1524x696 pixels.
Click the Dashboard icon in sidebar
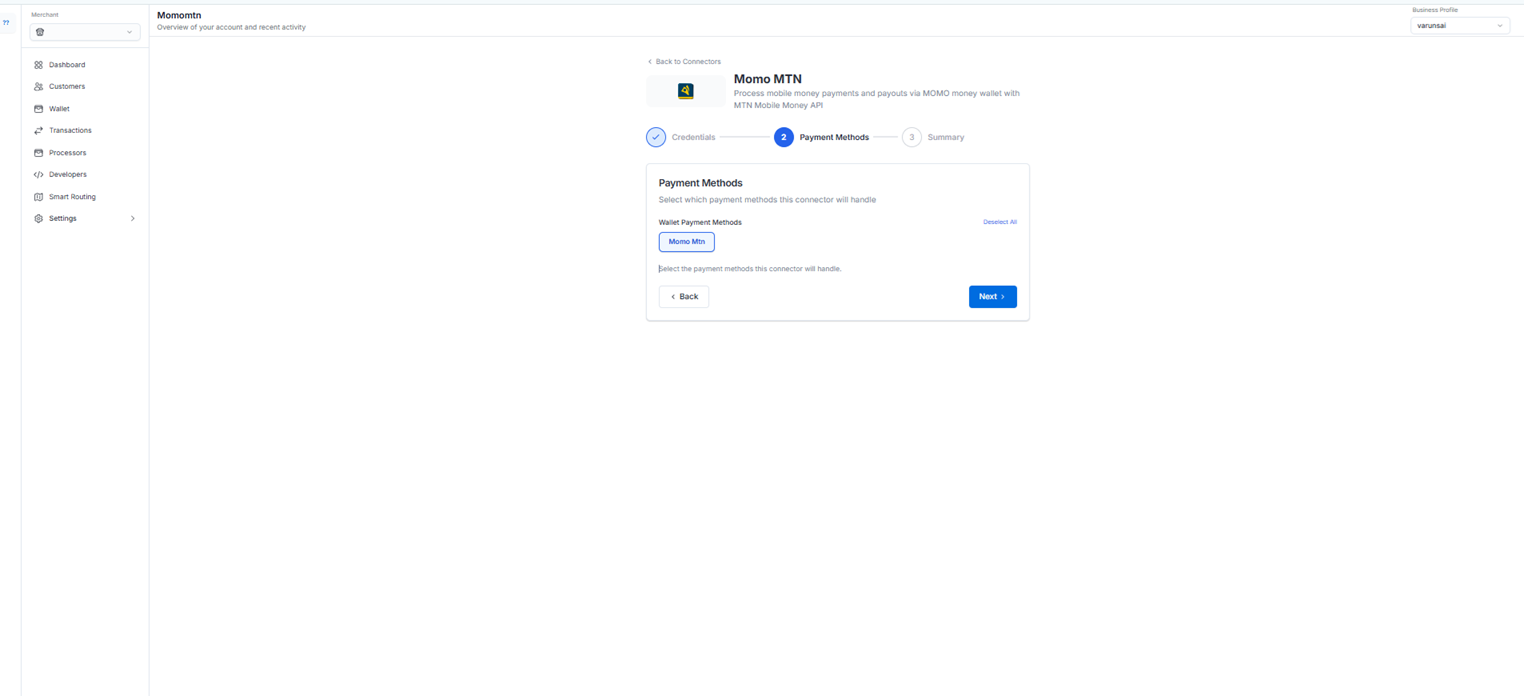[x=39, y=65]
